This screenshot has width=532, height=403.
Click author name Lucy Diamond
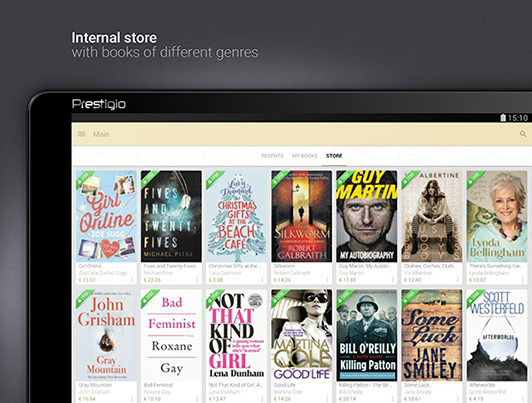point(225,273)
